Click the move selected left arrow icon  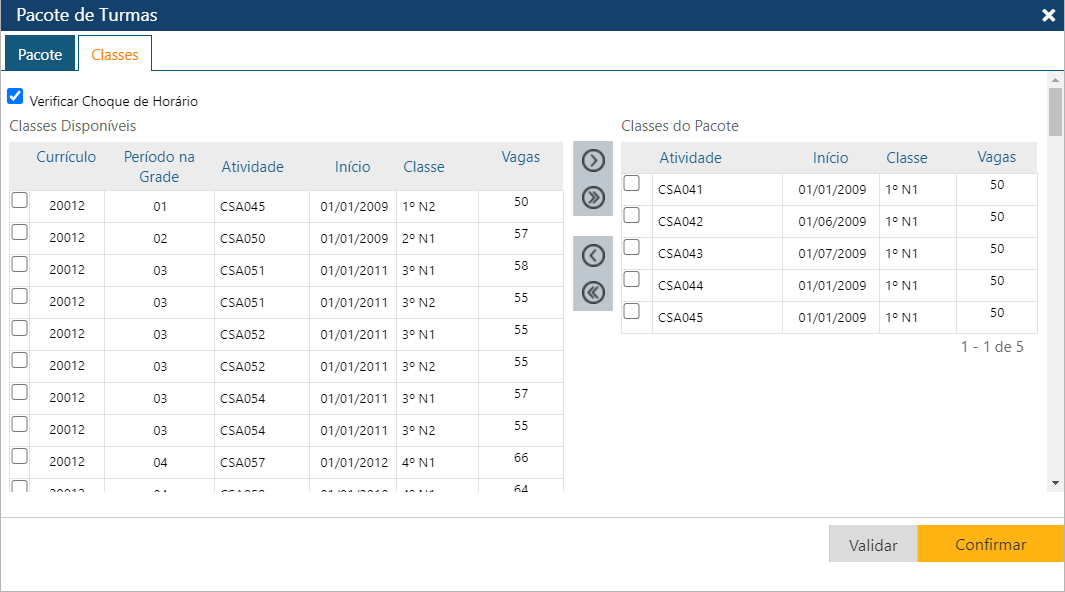click(593, 255)
